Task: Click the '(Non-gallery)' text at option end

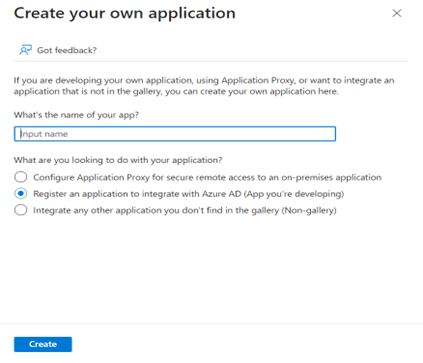Action: click(x=309, y=211)
